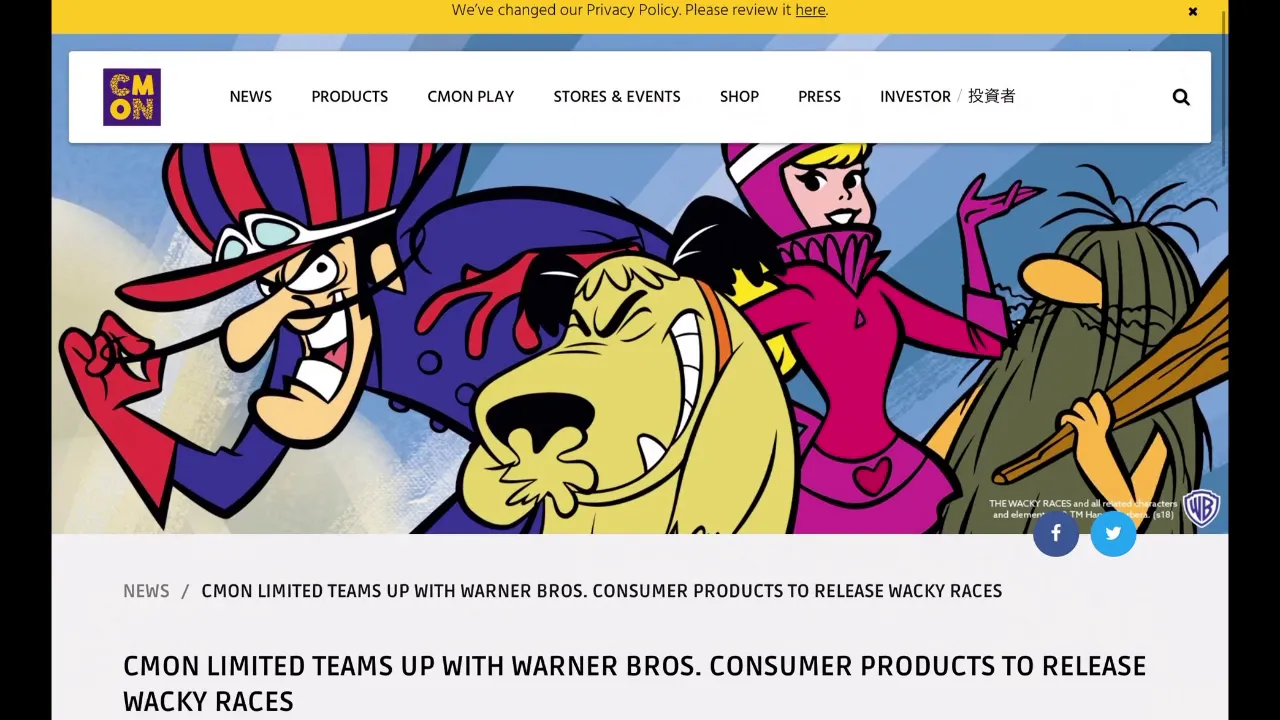Click the breadcrumb article title text
Viewport: 1280px width, 720px height.
tap(602, 591)
